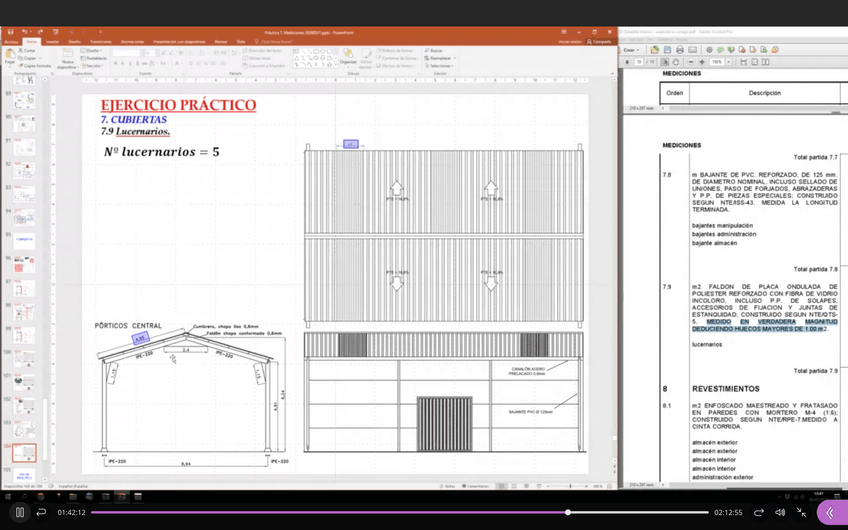Viewport: 848px width, 530px height.
Task: Open the Insertar ribbon tab
Action: (52, 42)
